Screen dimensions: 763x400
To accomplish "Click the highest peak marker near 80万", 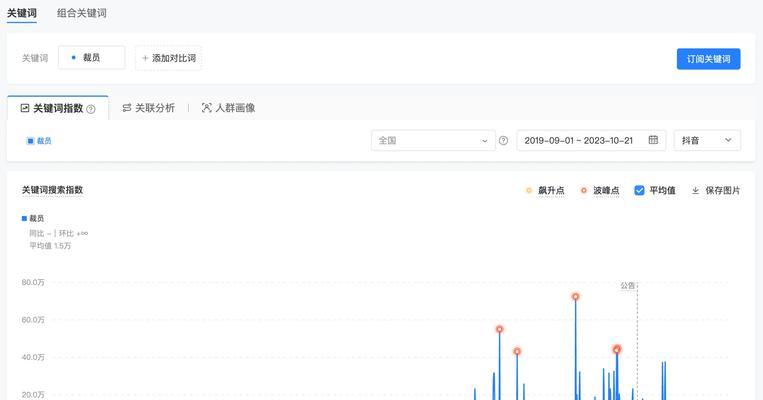I will click(x=576, y=297).
